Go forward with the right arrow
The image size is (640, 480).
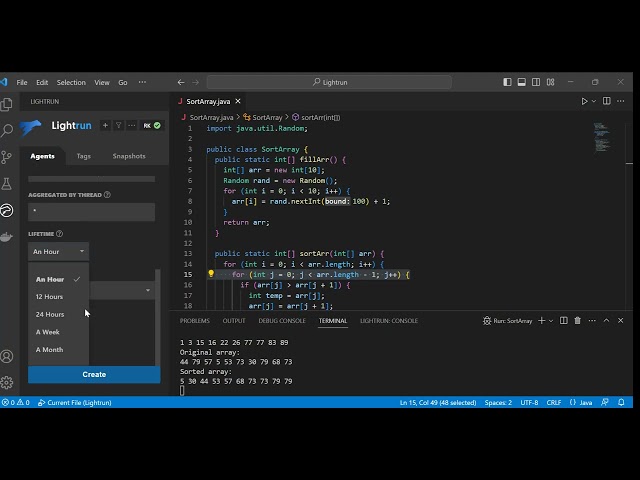point(196,82)
